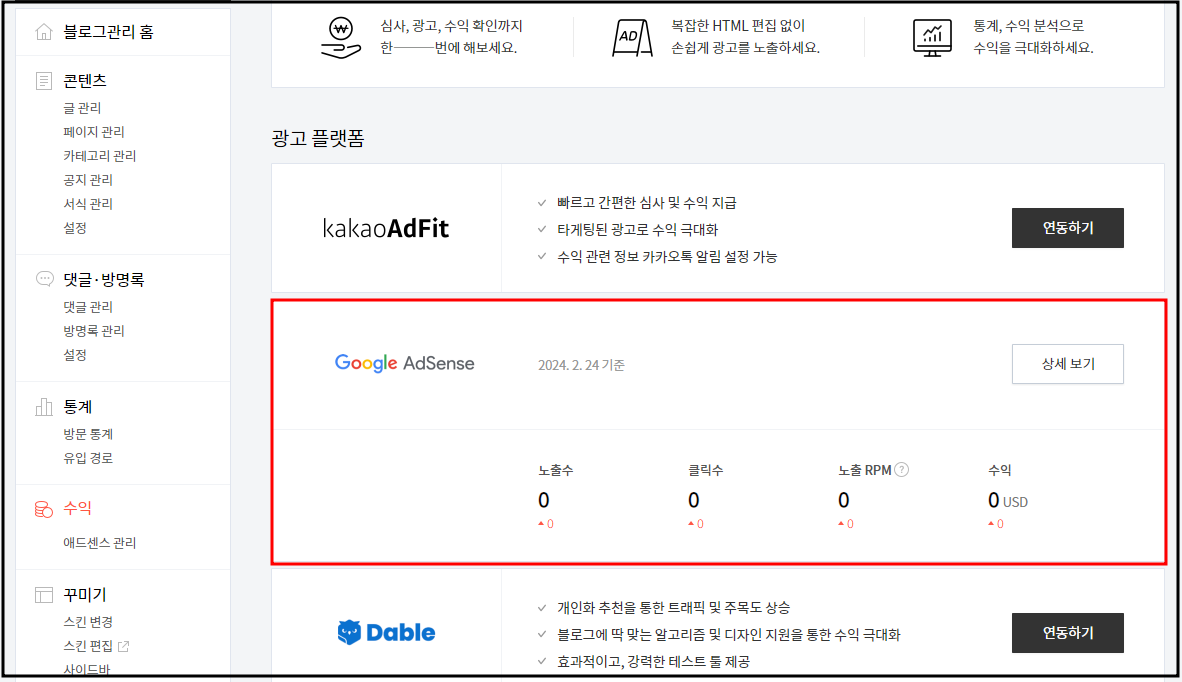
Task: Click the 통계 bar chart icon
Action: (x=44, y=407)
